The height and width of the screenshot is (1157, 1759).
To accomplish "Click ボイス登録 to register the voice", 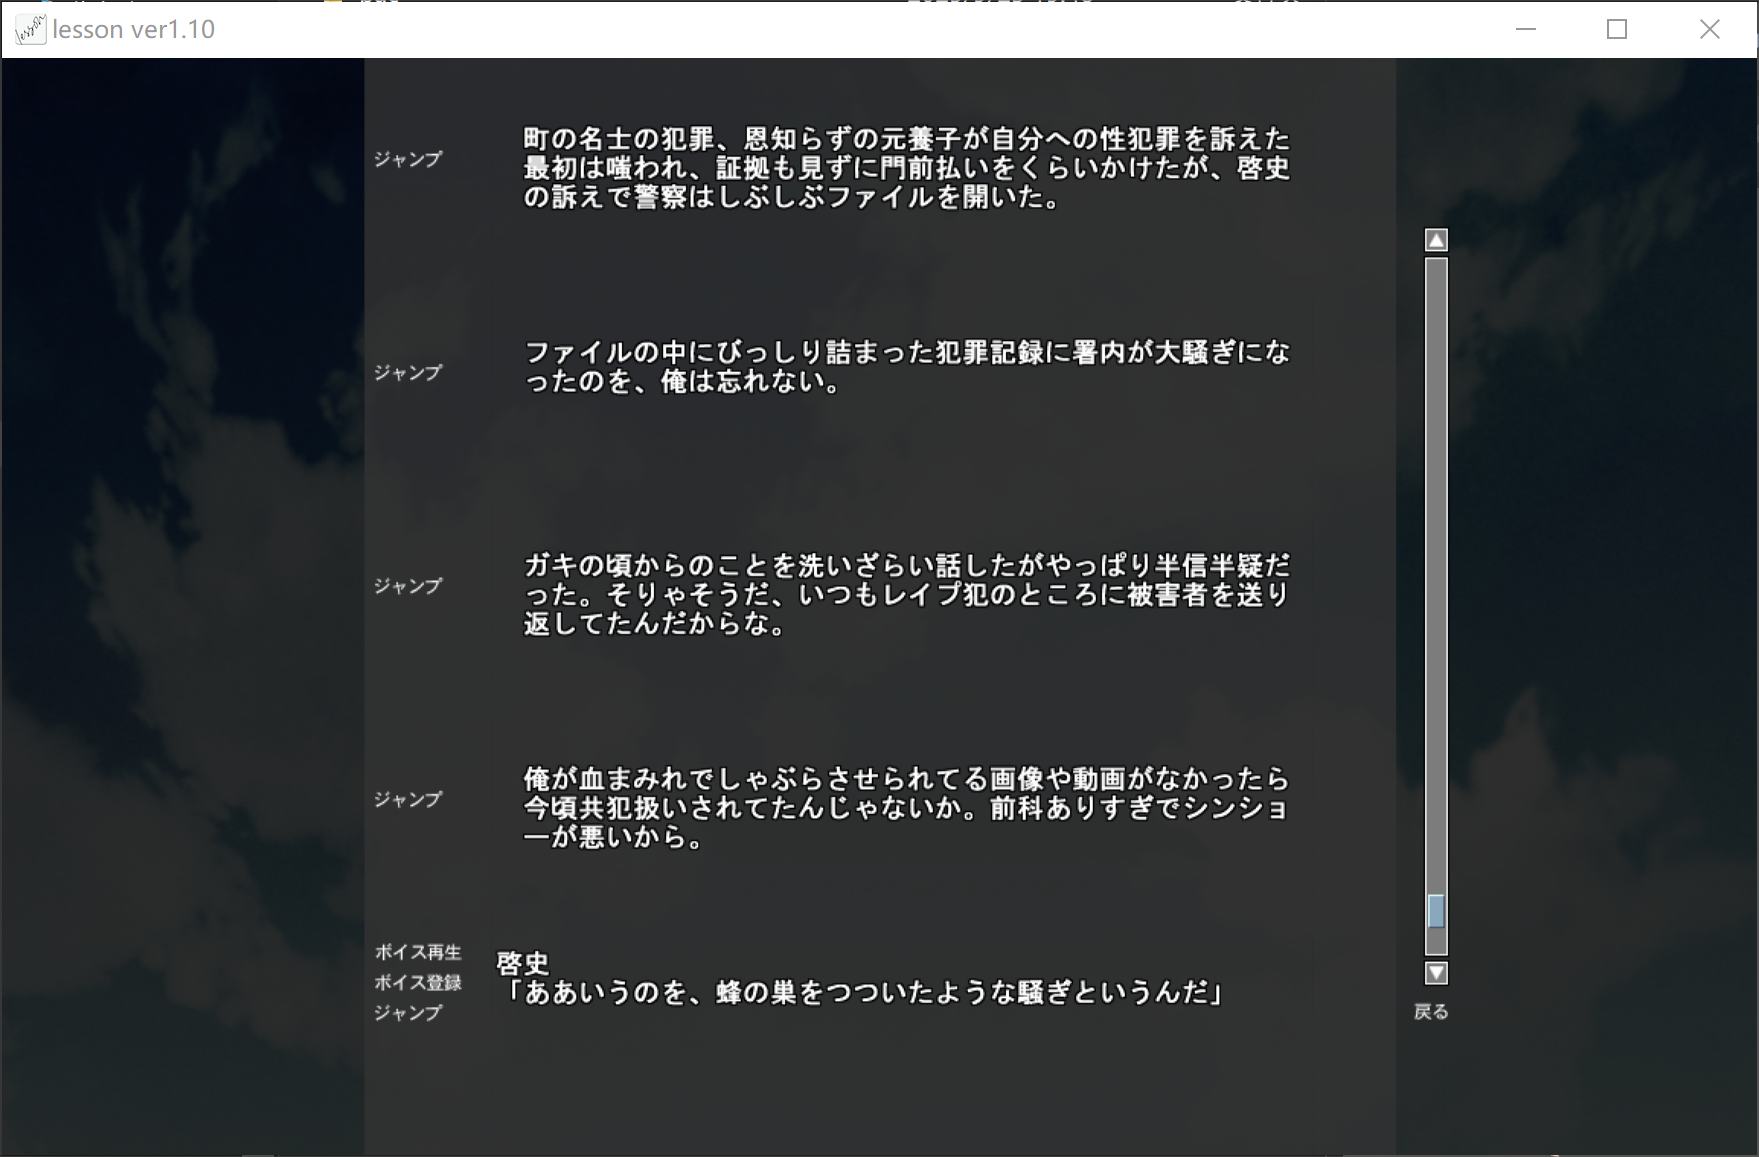I will point(418,982).
